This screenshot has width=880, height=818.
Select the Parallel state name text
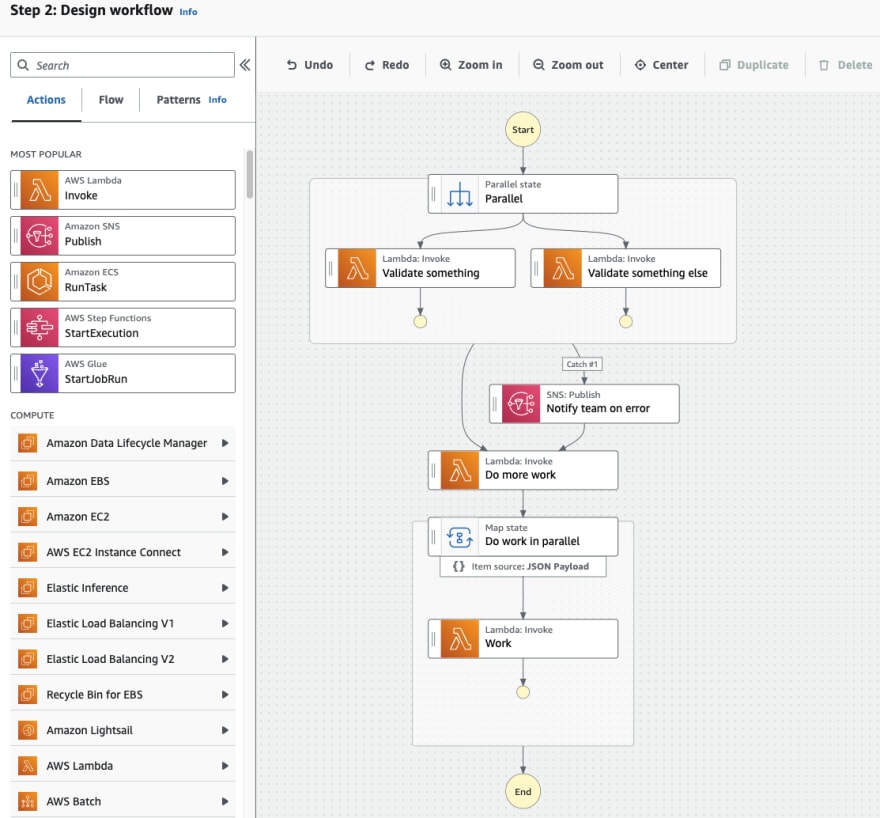[x=503, y=199]
